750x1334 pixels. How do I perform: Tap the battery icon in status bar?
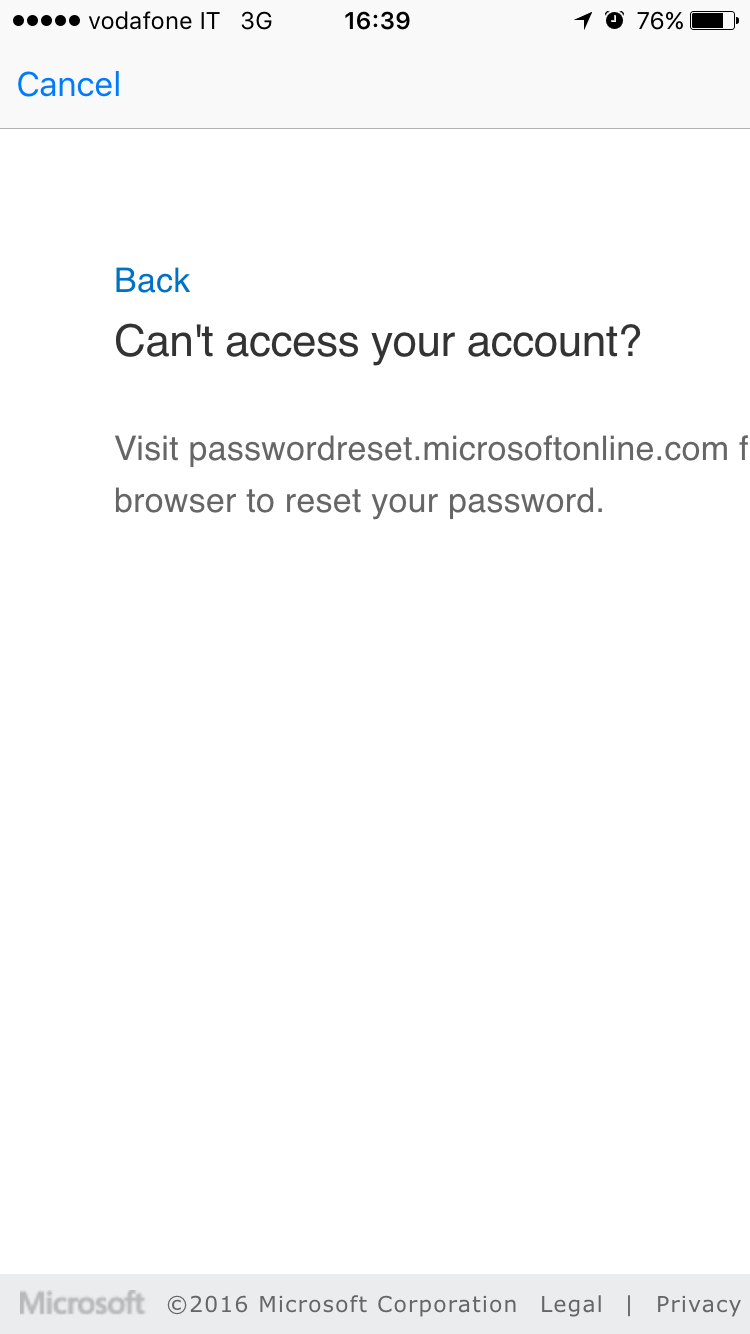coord(714,21)
